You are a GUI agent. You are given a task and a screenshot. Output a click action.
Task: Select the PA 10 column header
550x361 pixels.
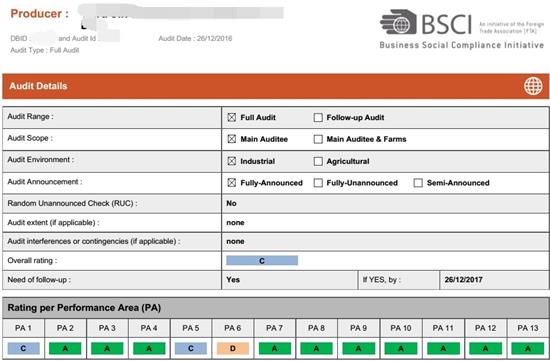(x=401, y=328)
